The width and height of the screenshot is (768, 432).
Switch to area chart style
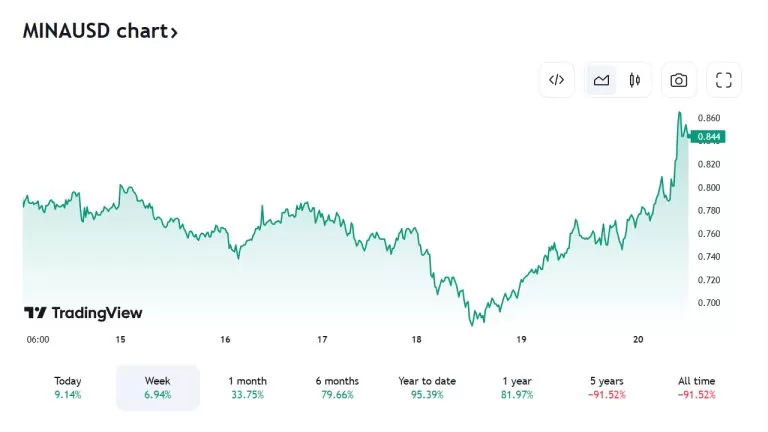pyautogui.click(x=601, y=80)
